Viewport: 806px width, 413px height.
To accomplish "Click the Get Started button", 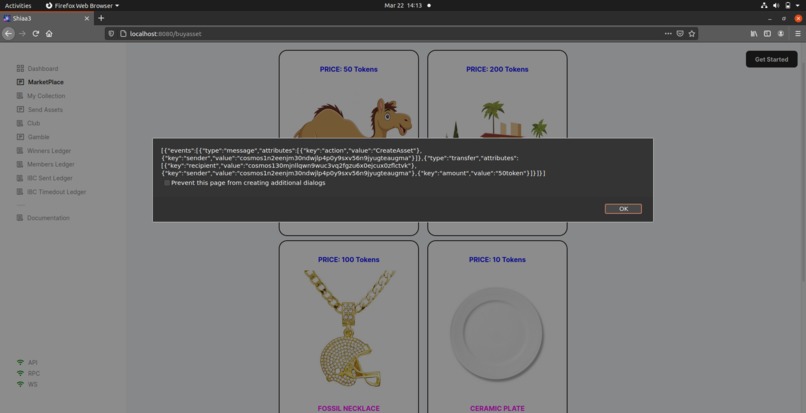I will (x=771, y=60).
